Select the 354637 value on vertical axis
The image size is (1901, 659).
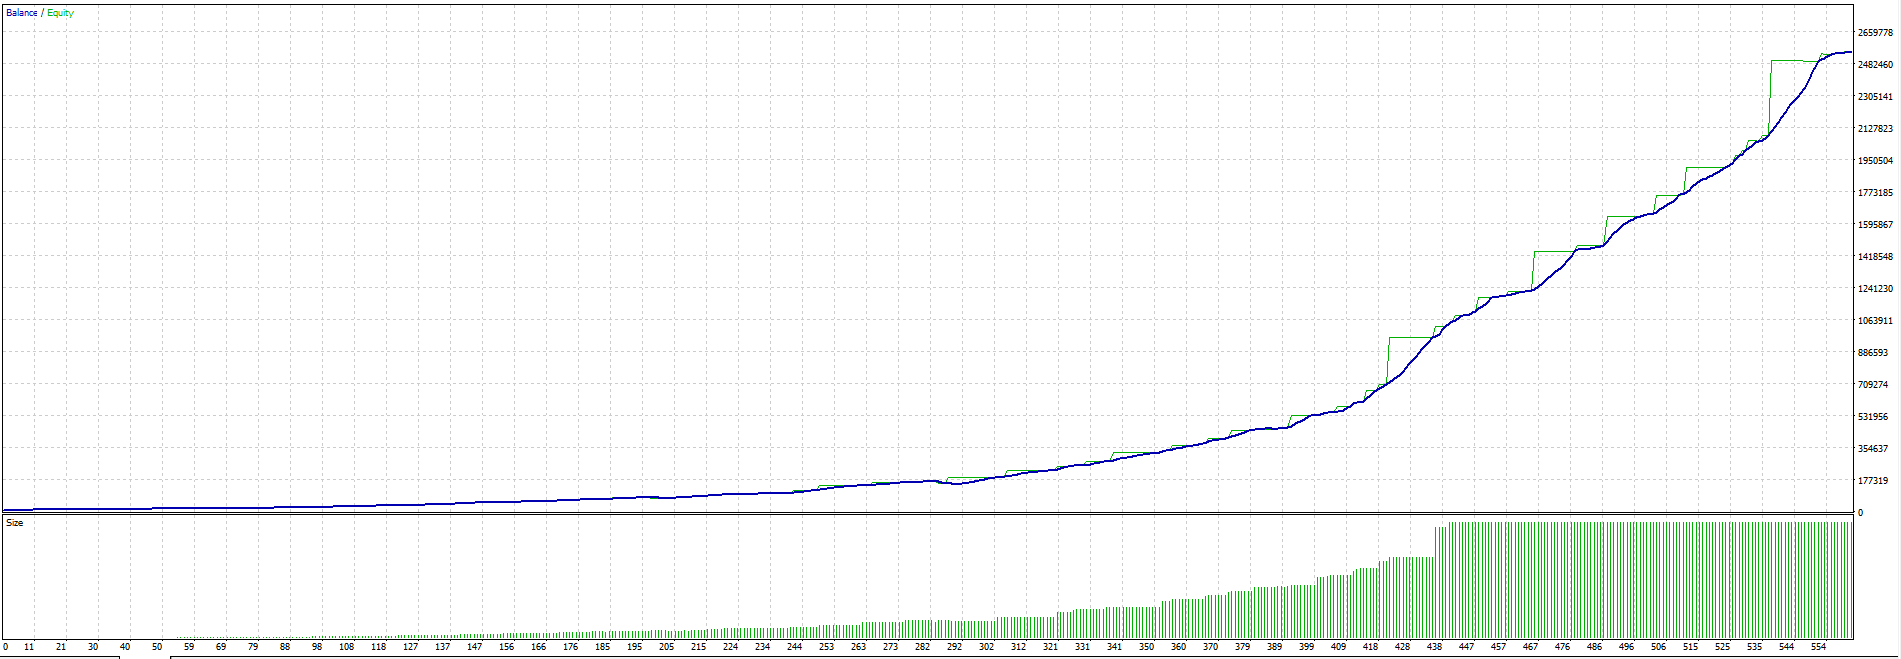(1872, 449)
